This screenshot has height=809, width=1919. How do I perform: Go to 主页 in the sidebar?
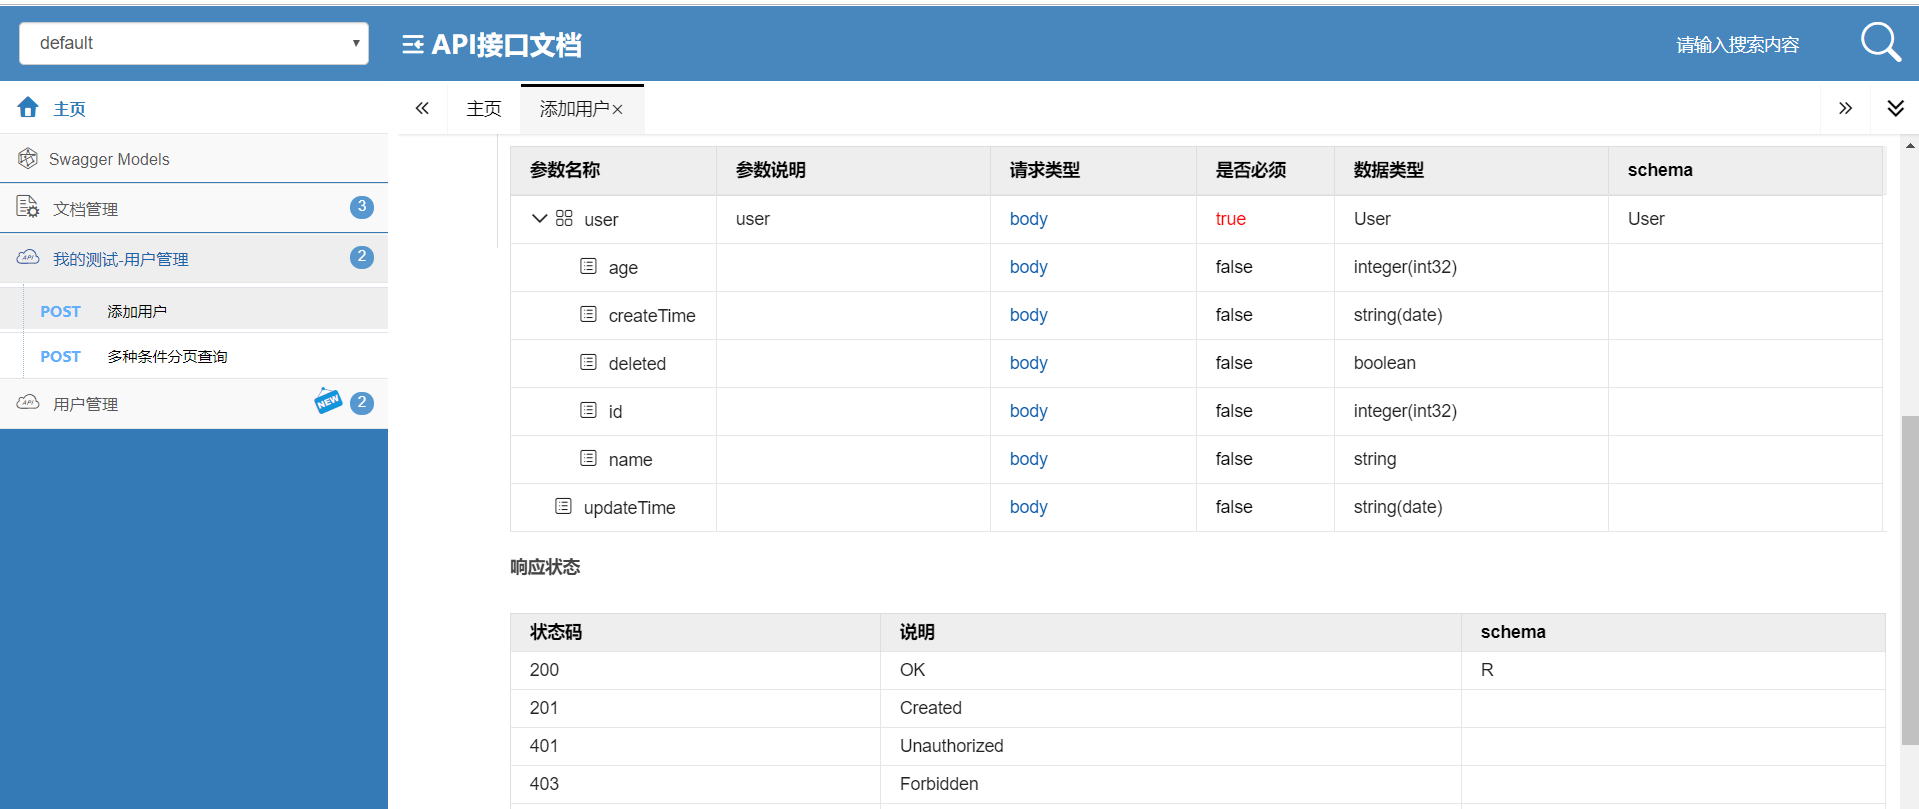(194, 108)
